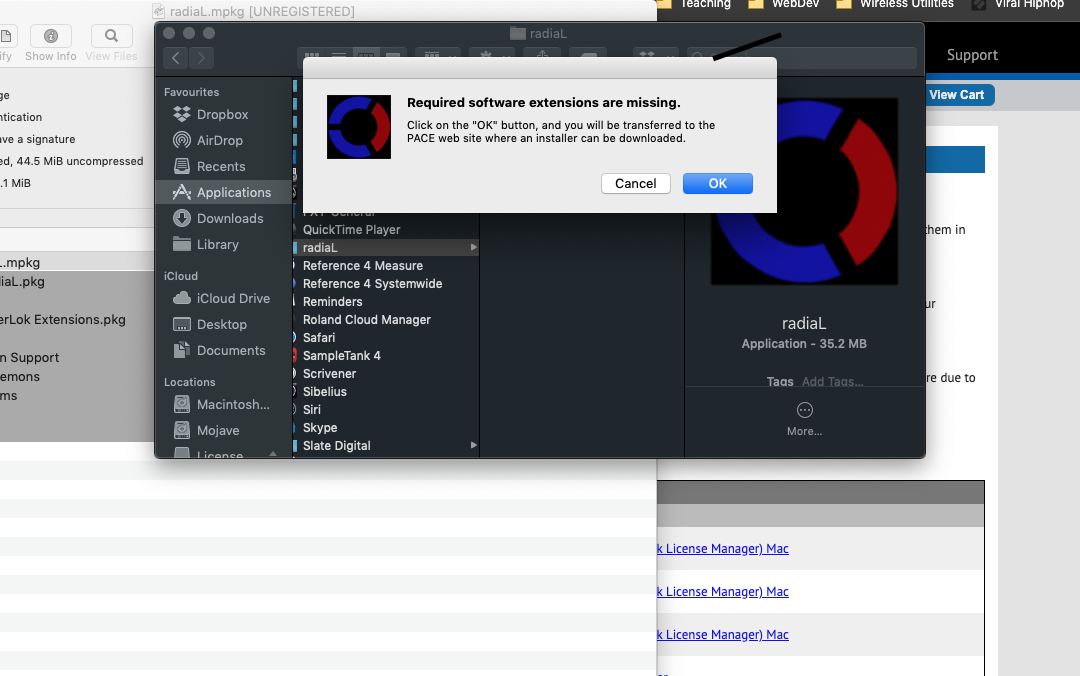Open first License Manager Mac link
This screenshot has height=676, width=1080.
pos(723,549)
